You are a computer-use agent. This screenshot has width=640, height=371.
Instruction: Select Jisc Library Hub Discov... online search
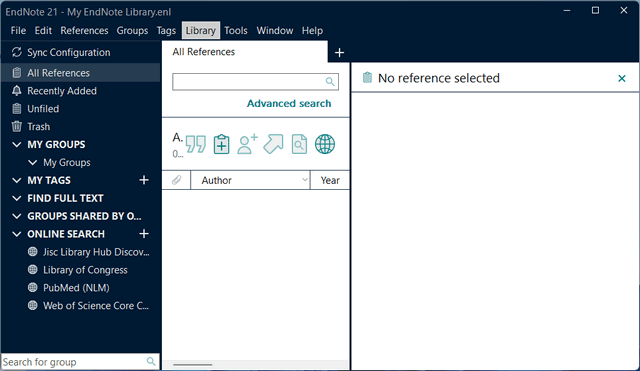click(x=96, y=252)
